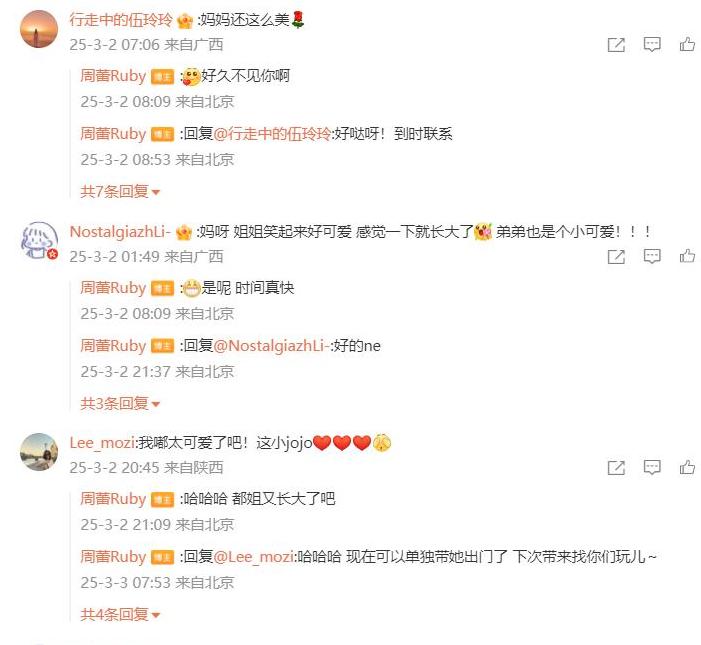
Task: Forward the Lee_mozi comment
Action: 616,468
